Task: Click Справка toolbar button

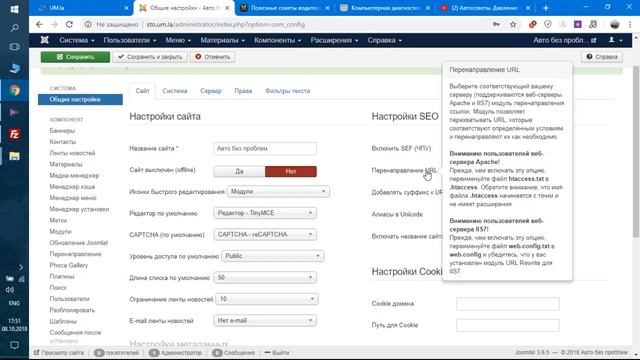Action: 602,57
